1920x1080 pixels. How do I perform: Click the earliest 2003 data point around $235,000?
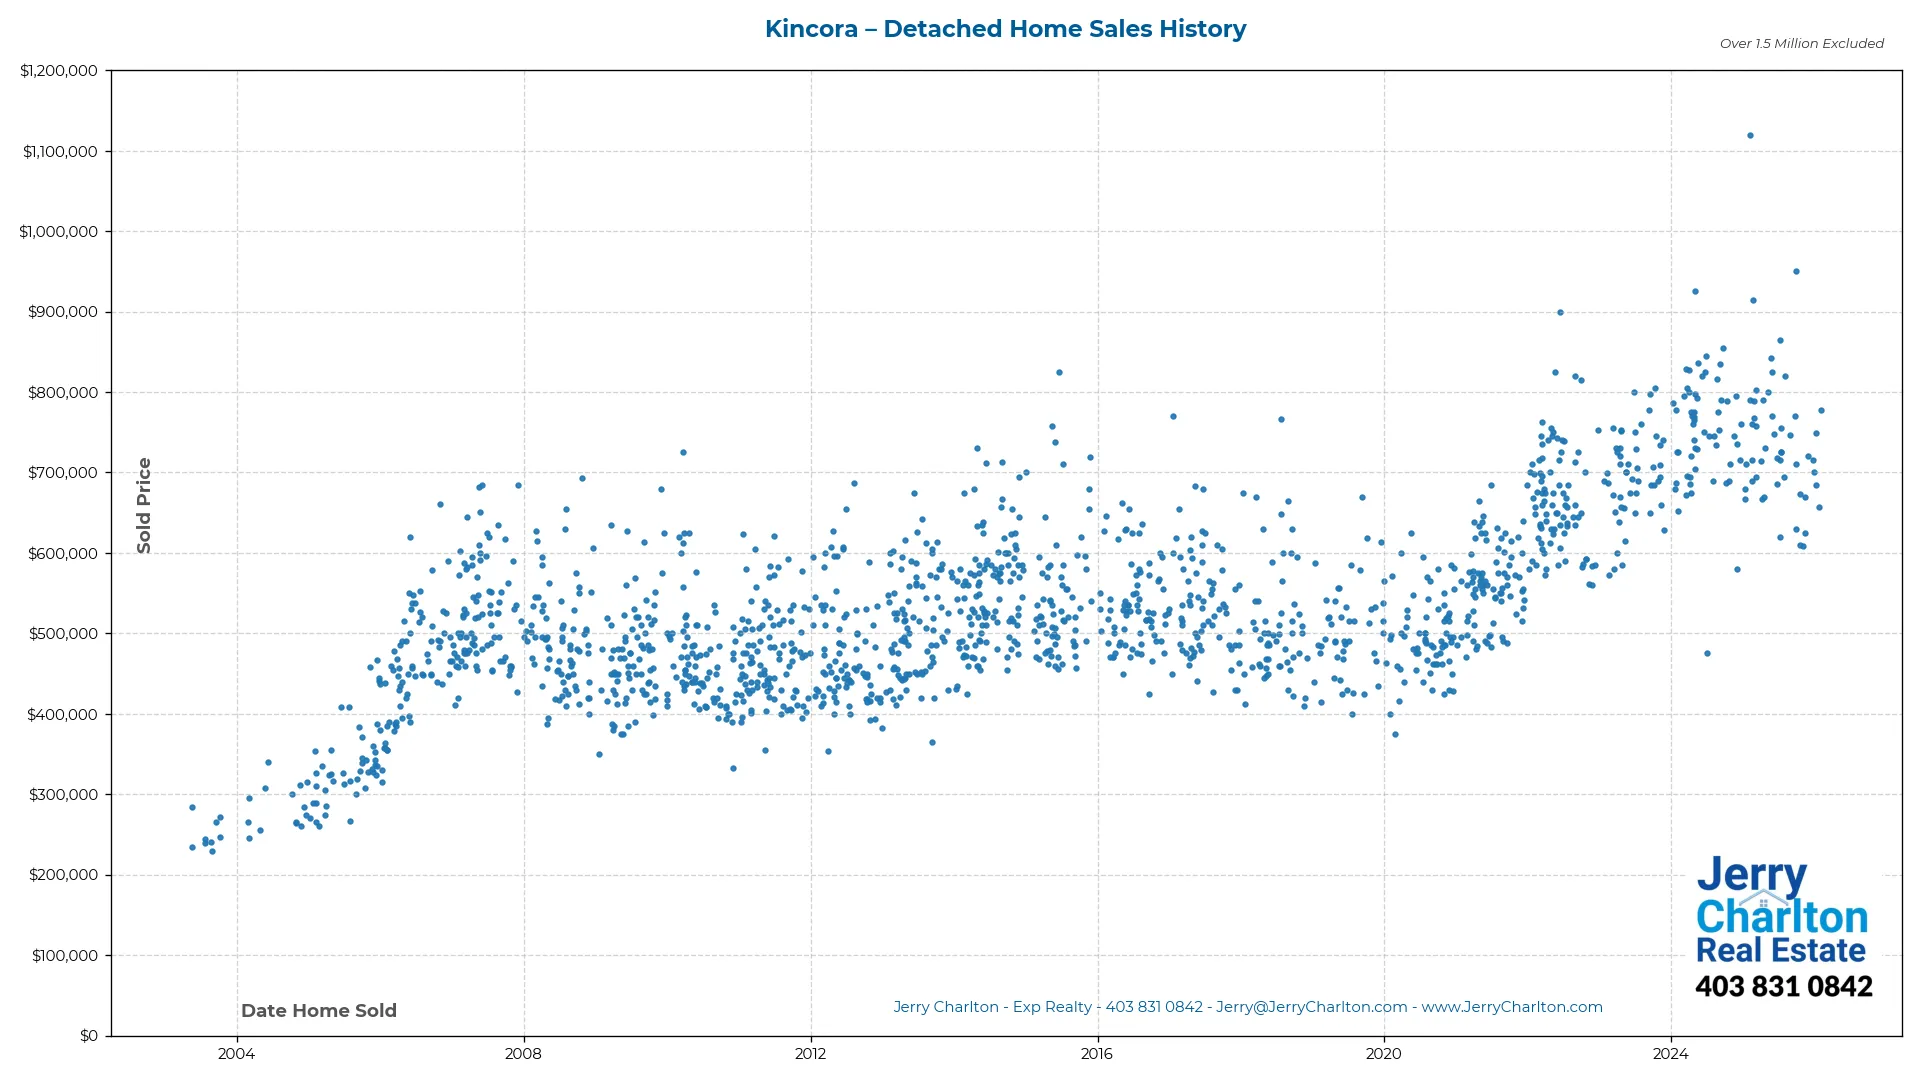191,847
